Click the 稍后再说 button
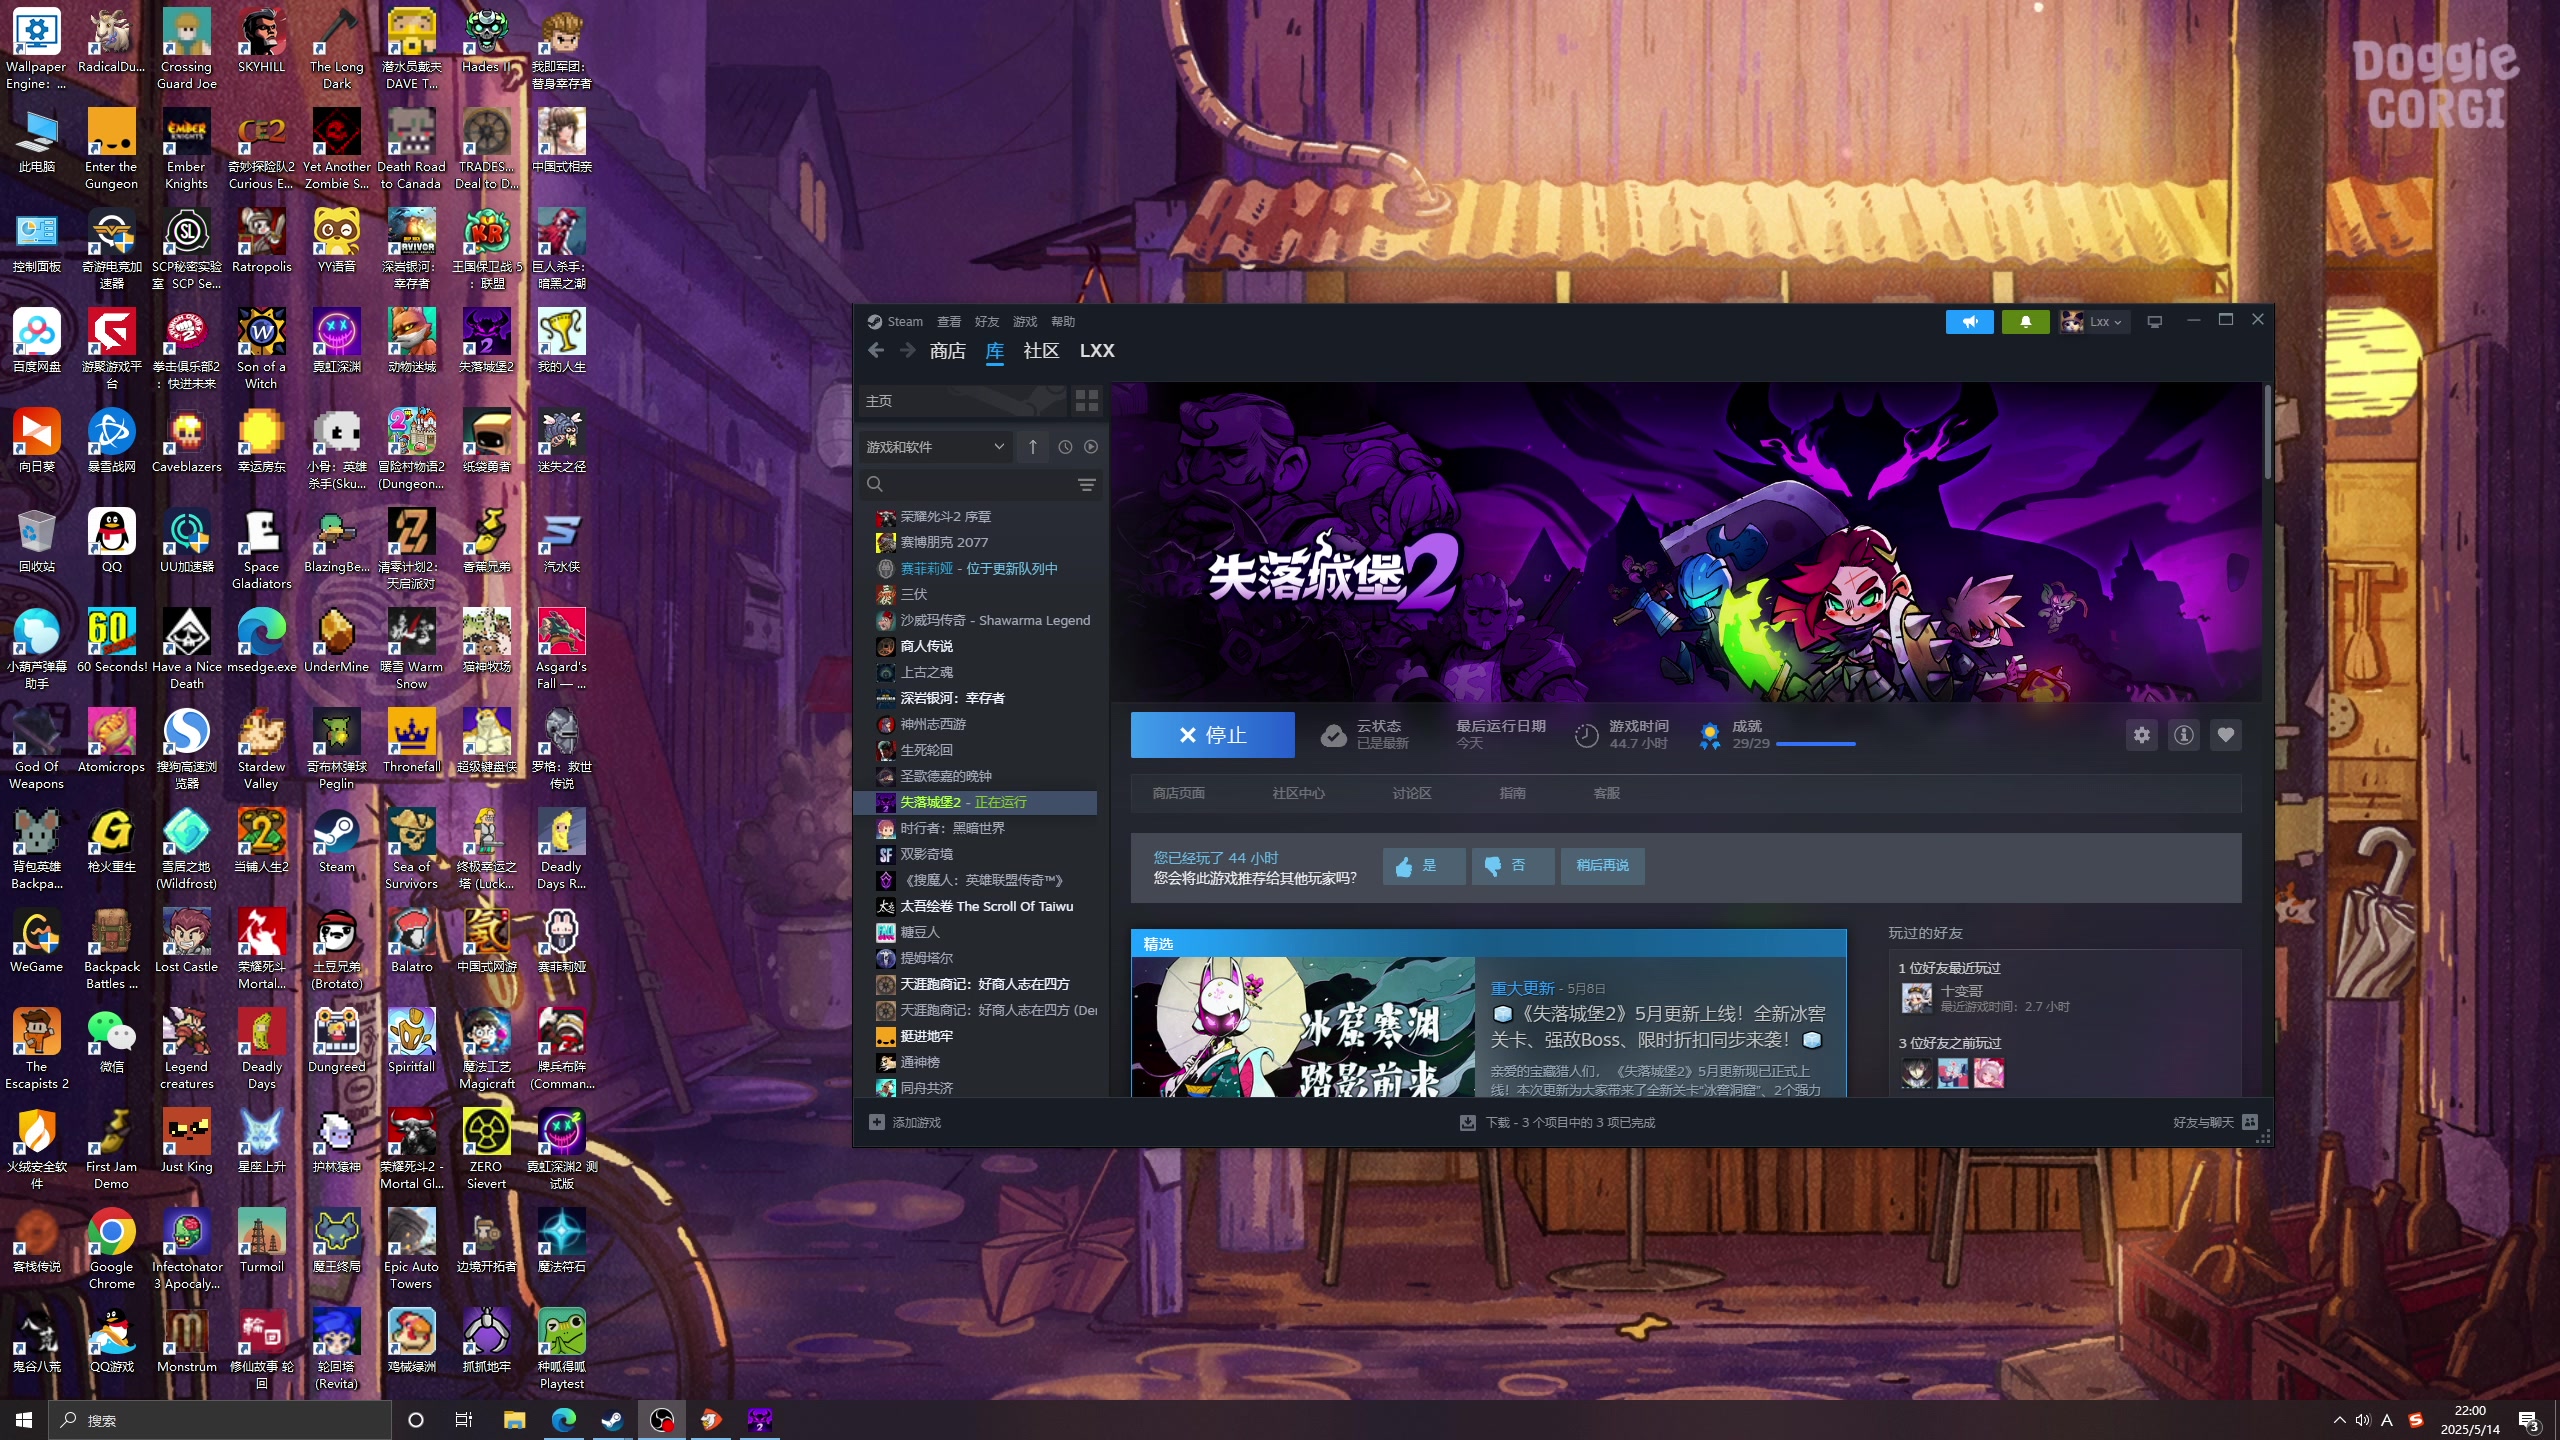Image resolution: width=2560 pixels, height=1440 pixels. [x=1602, y=866]
